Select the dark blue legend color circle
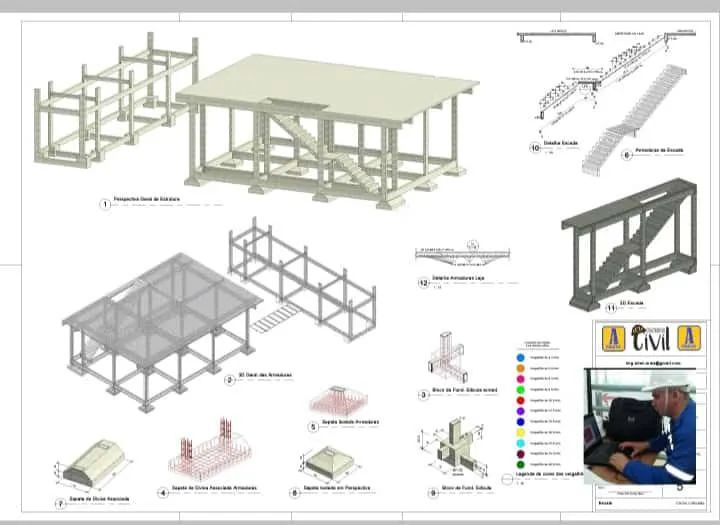The height and width of the screenshot is (525, 720). [520, 422]
